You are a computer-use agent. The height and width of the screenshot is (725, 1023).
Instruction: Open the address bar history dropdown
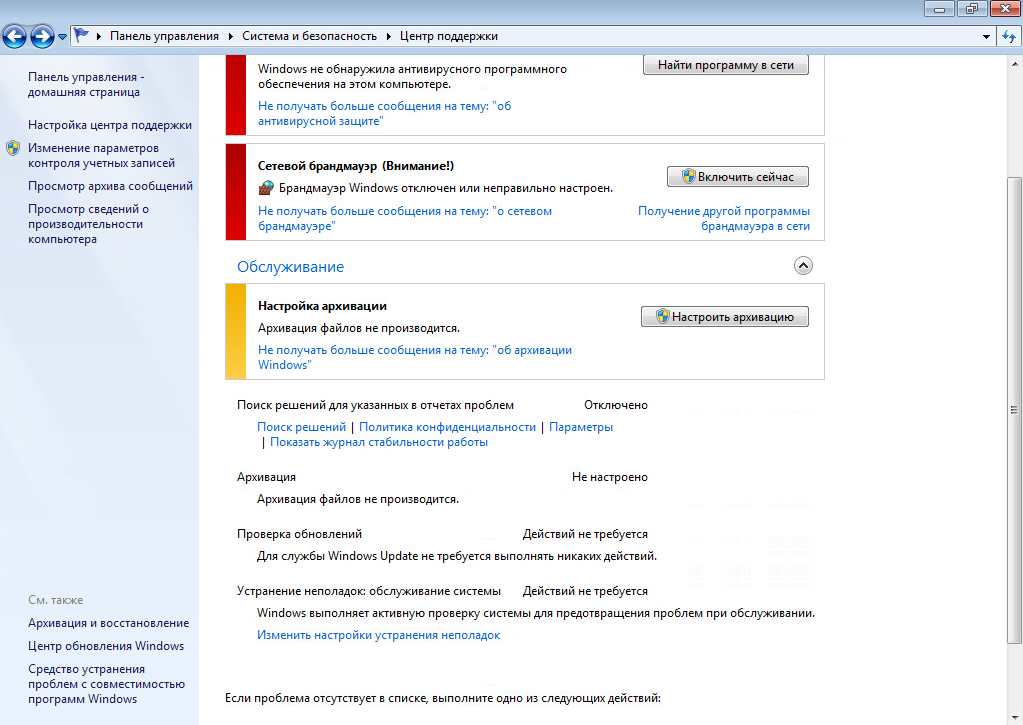(x=986, y=35)
